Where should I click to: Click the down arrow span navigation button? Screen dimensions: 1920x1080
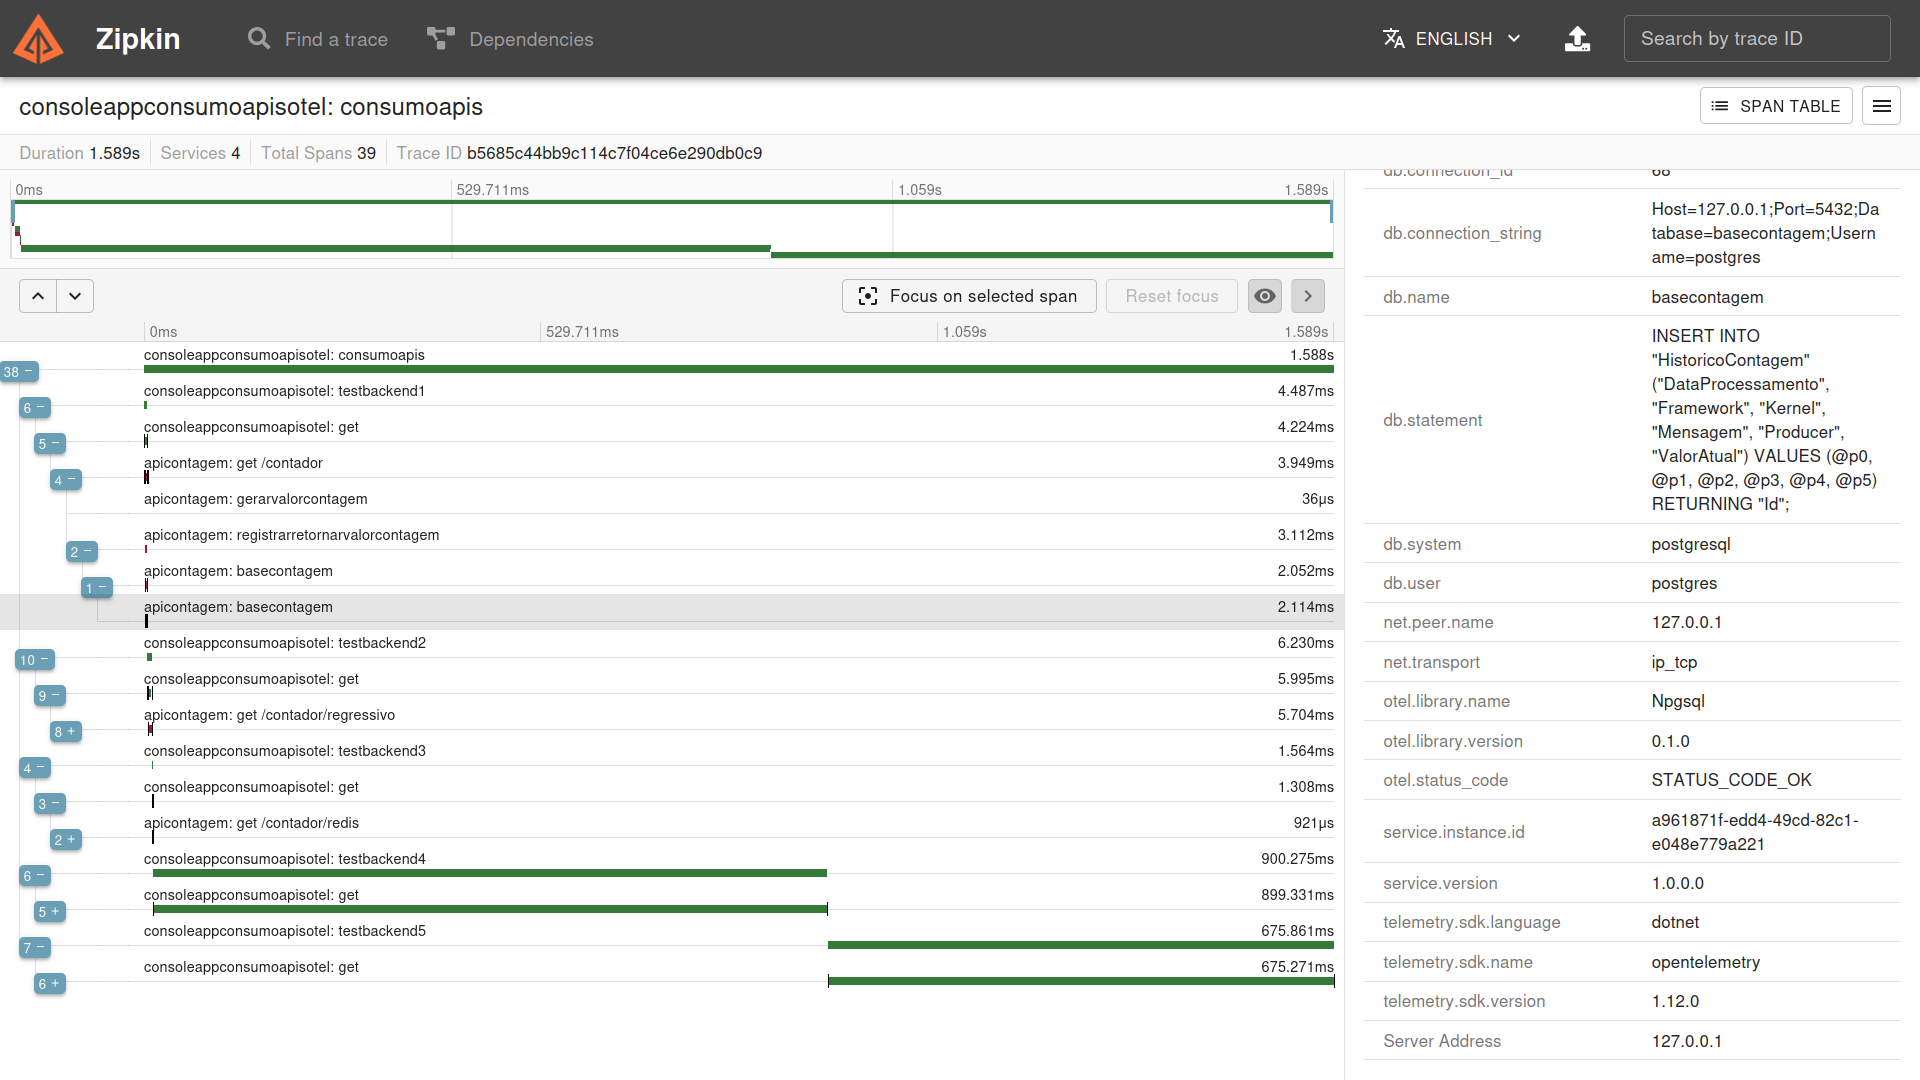tap(75, 296)
